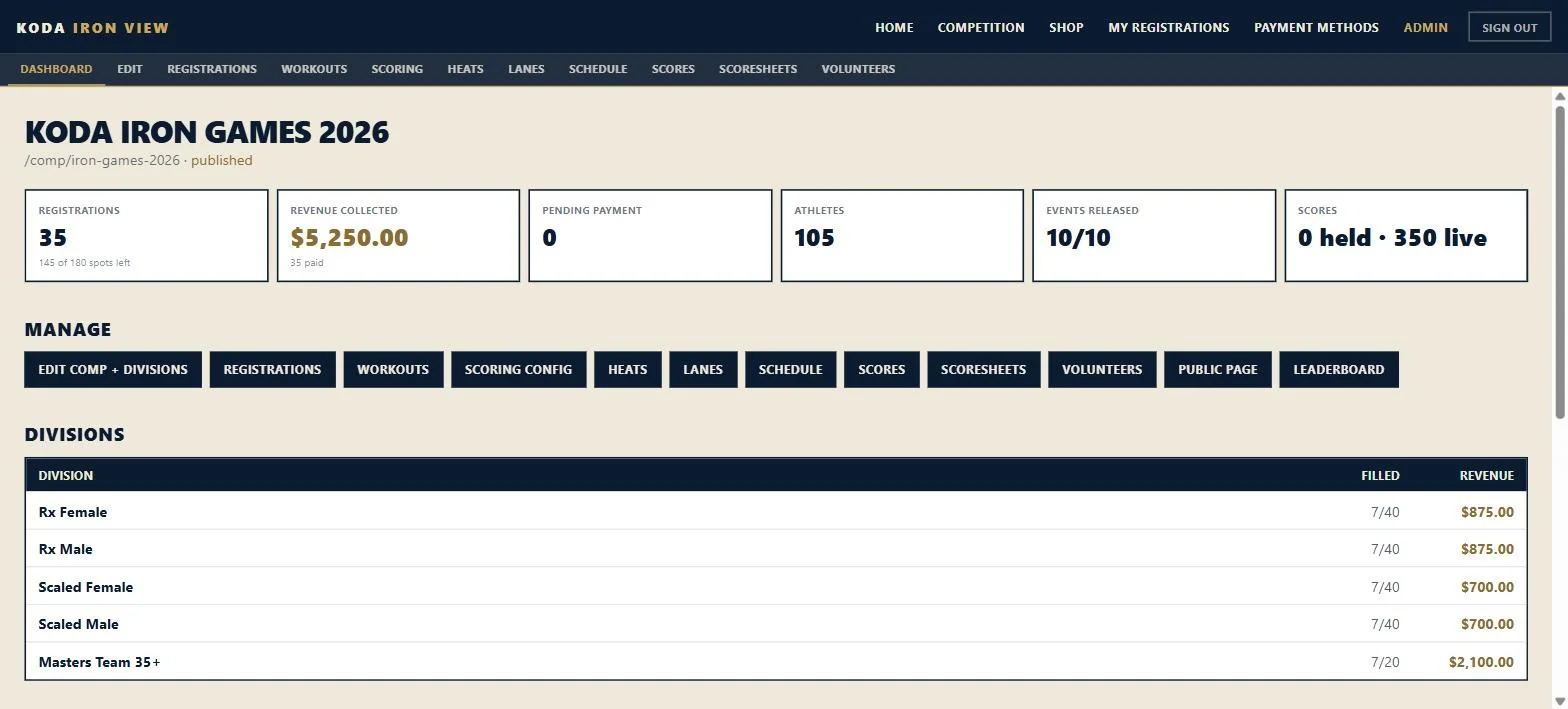The width and height of the screenshot is (1568, 709).
Task: Click the REGISTRATIONS manage button
Action: 272,369
